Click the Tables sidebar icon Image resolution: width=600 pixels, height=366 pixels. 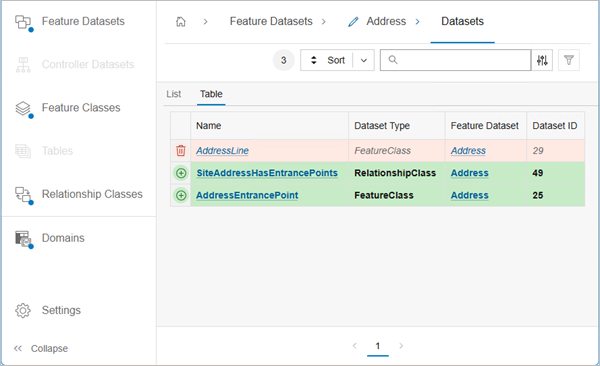click(x=23, y=151)
